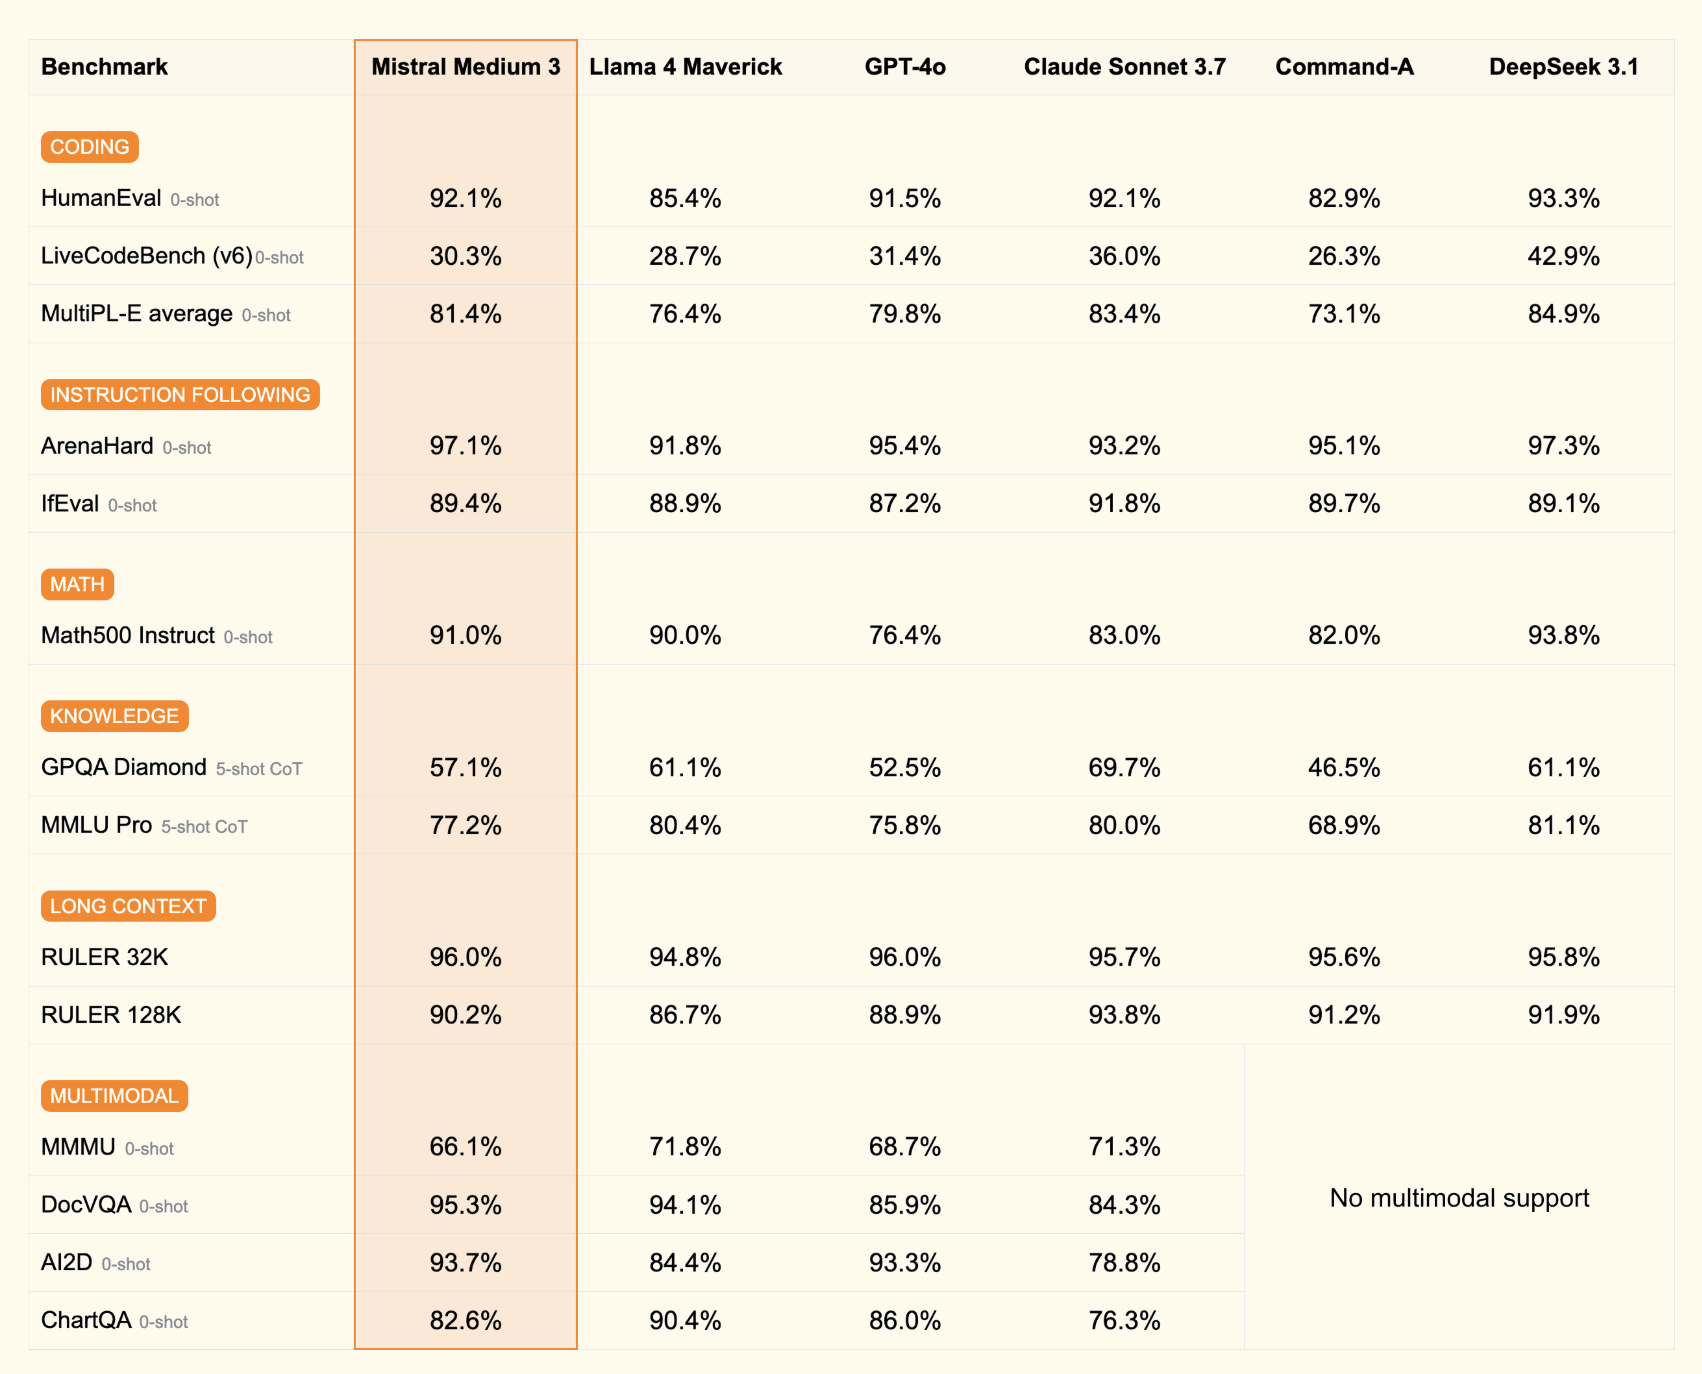Select the INSTRUCTION FOLLOWING category badge

pos(180,395)
